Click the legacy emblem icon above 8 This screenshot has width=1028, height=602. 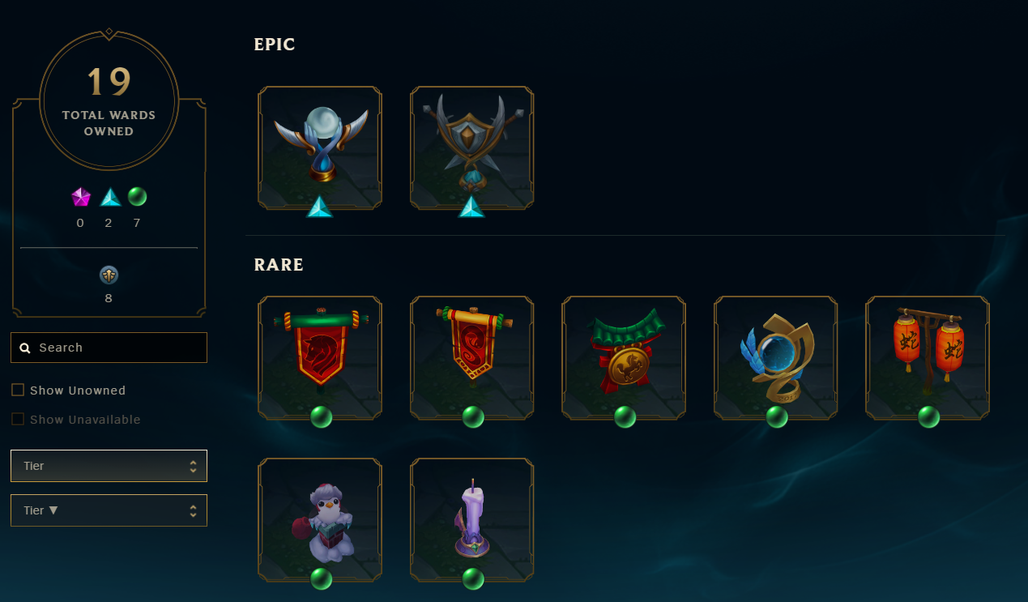click(109, 275)
